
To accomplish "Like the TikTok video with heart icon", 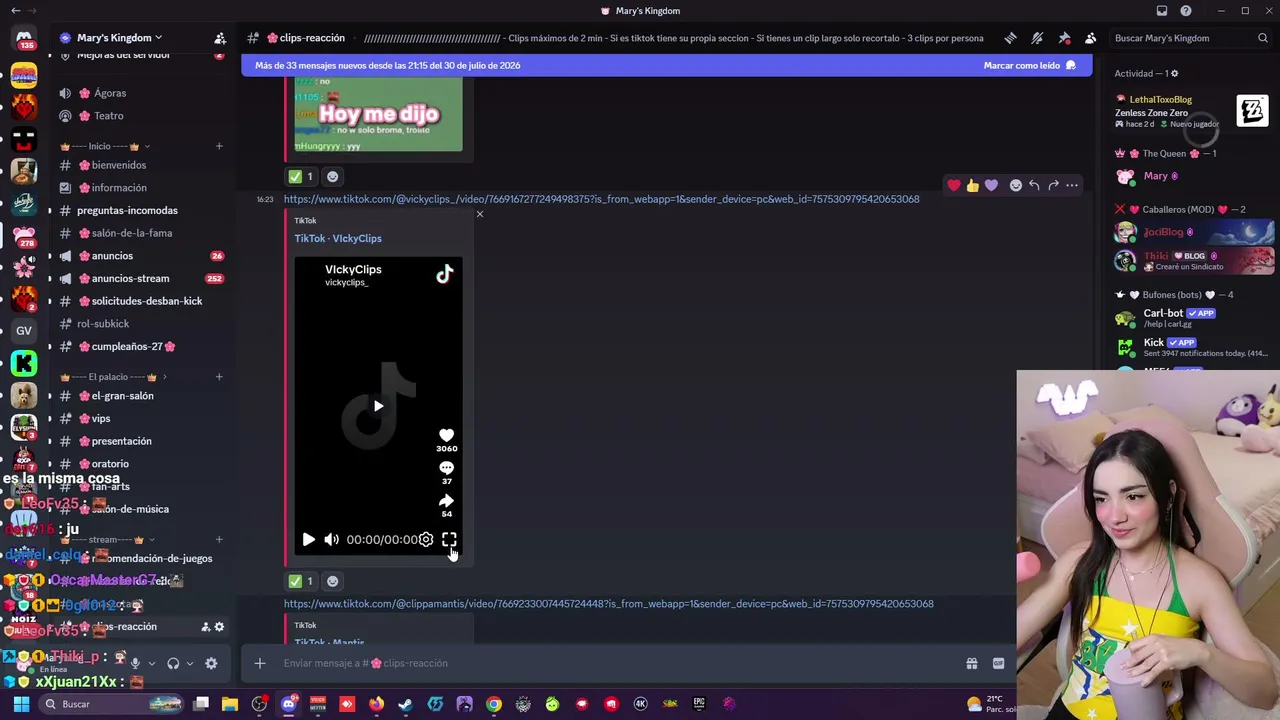I will pos(446,435).
